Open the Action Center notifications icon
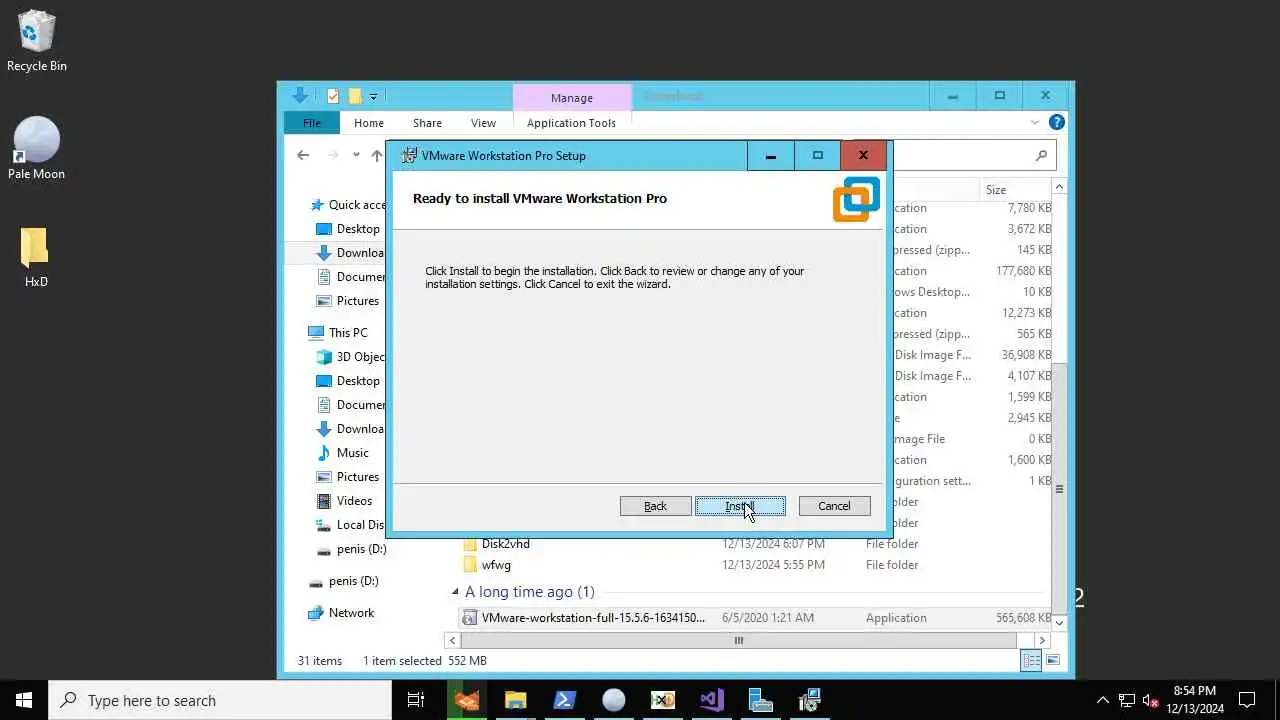The width and height of the screenshot is (1280, 720). (1247, 700)
